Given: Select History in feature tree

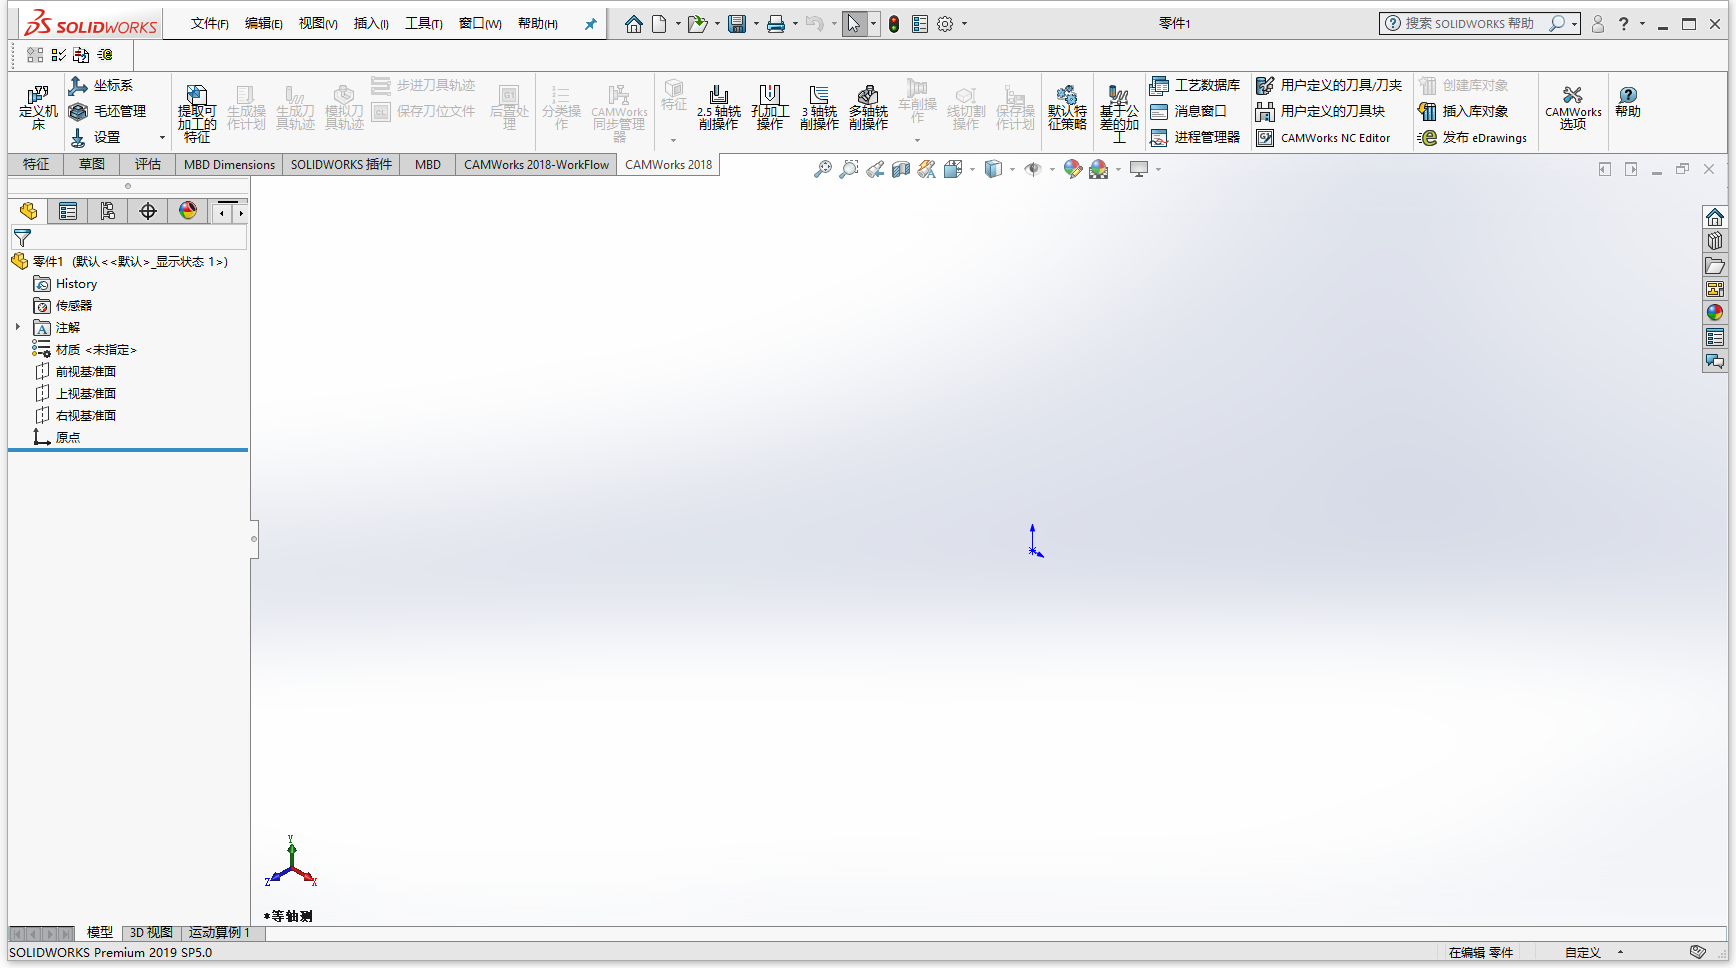Looking at the screenshot, I should pyautogui.click(x=66, y=284).
